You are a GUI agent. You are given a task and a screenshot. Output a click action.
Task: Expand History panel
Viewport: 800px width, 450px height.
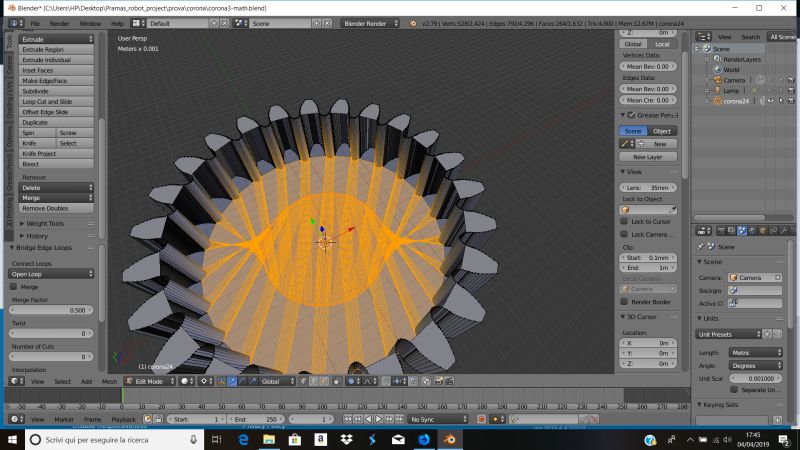(x=37, y=236)
